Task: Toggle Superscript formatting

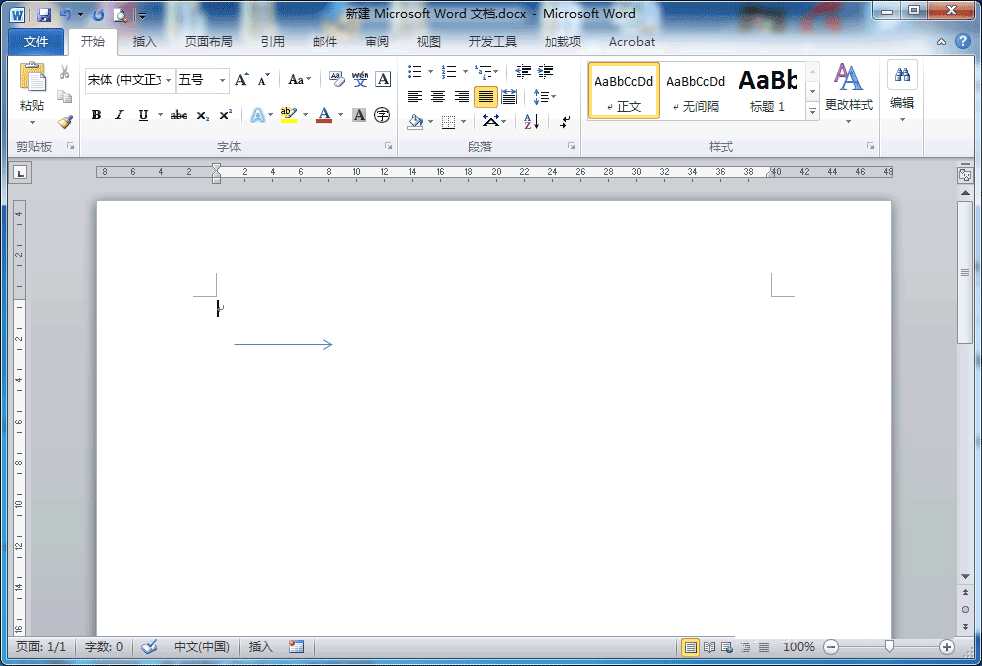Action: pyautogui.click(x=225, y=115)
